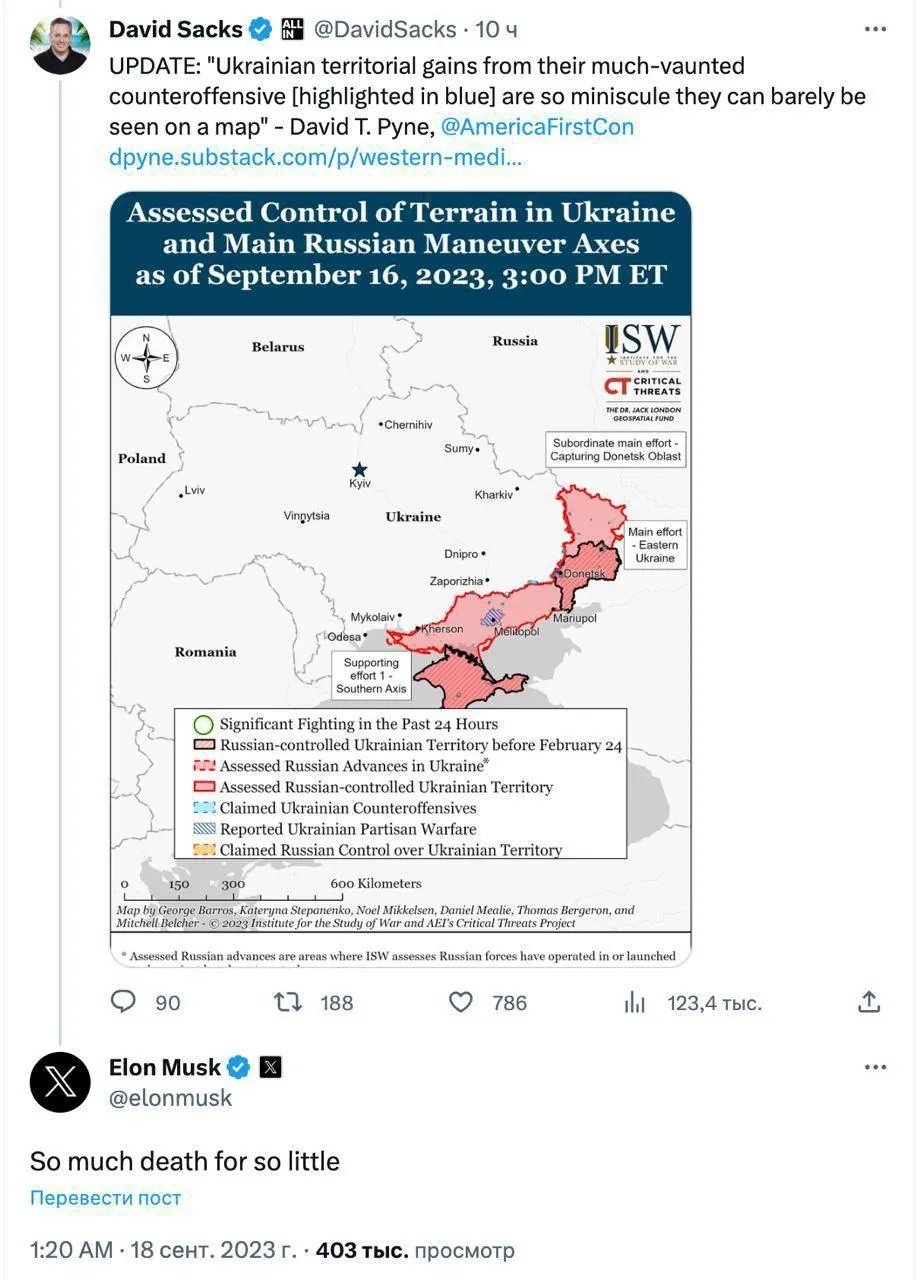Click "Перевести пост" to translate the post
Image resolution: width=921 pixels, height=1280 pixels.
click(x=105, y=1198)
